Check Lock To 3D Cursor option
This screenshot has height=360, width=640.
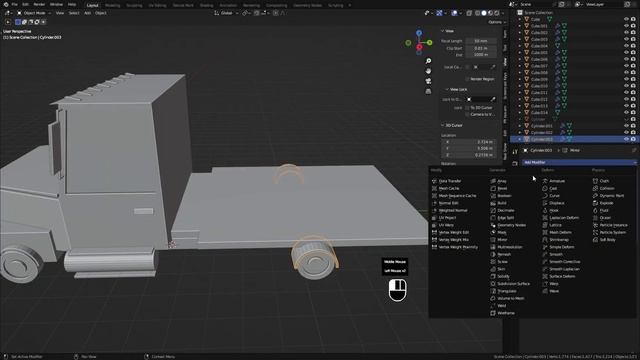pos(467,108)
